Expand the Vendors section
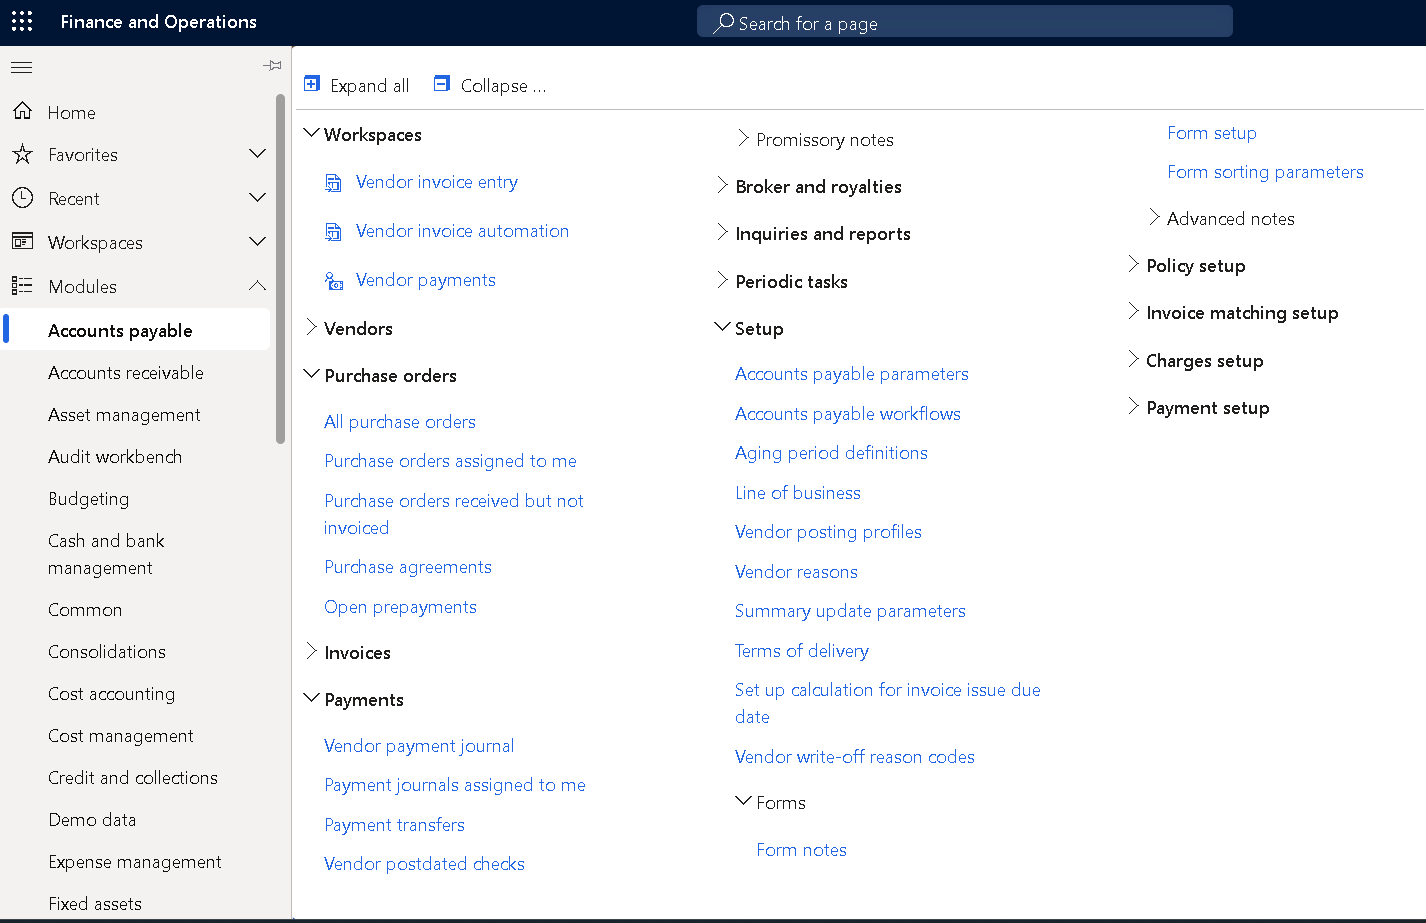The width and height of the screenshot is (1426, 923). (311, 327)
